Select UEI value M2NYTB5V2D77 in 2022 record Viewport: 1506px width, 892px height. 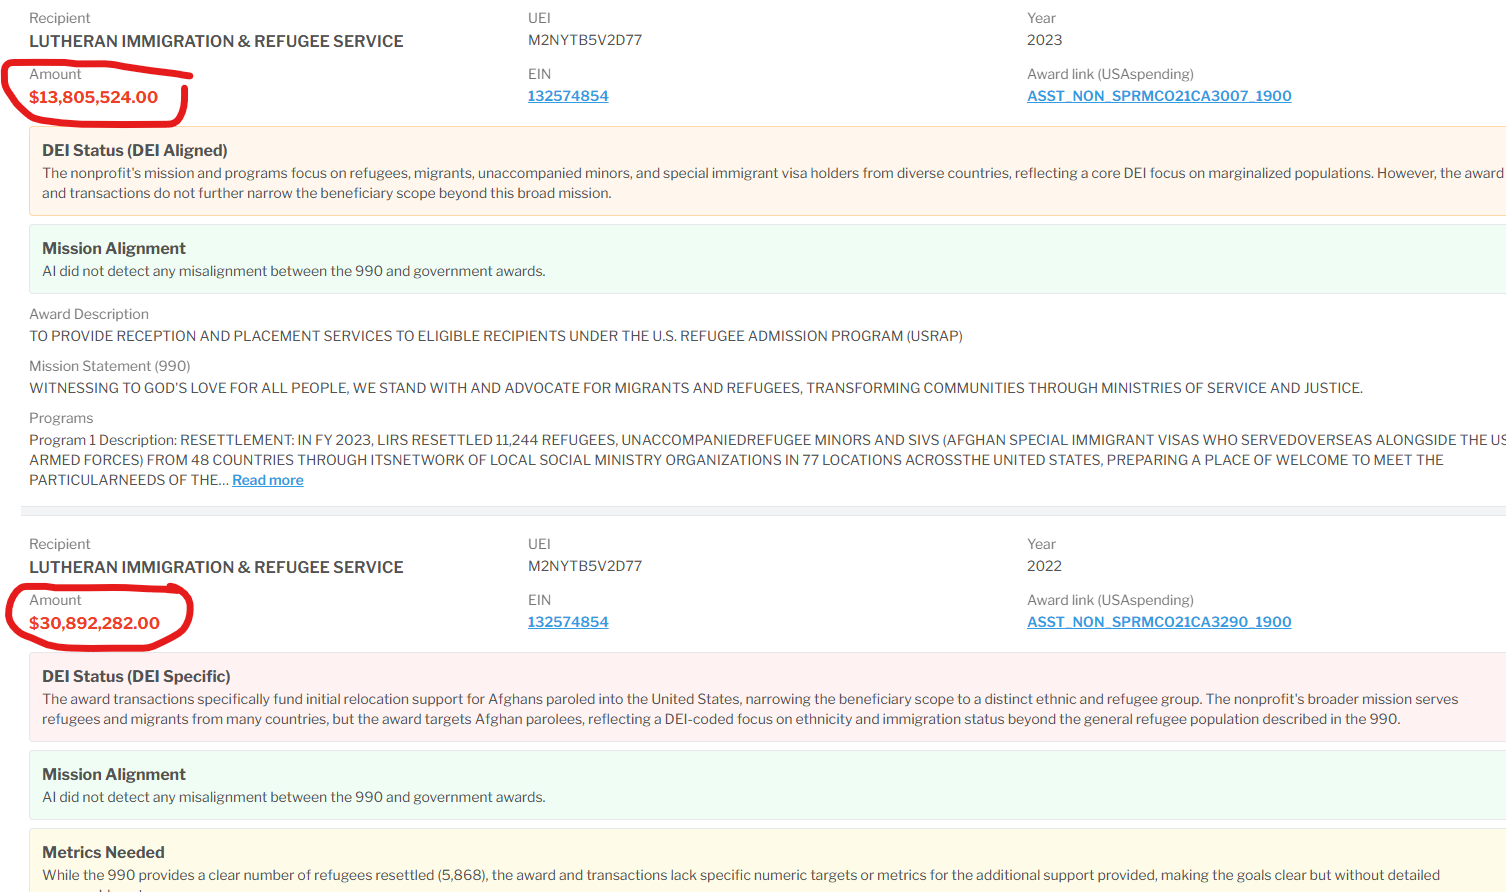(585, 566)
